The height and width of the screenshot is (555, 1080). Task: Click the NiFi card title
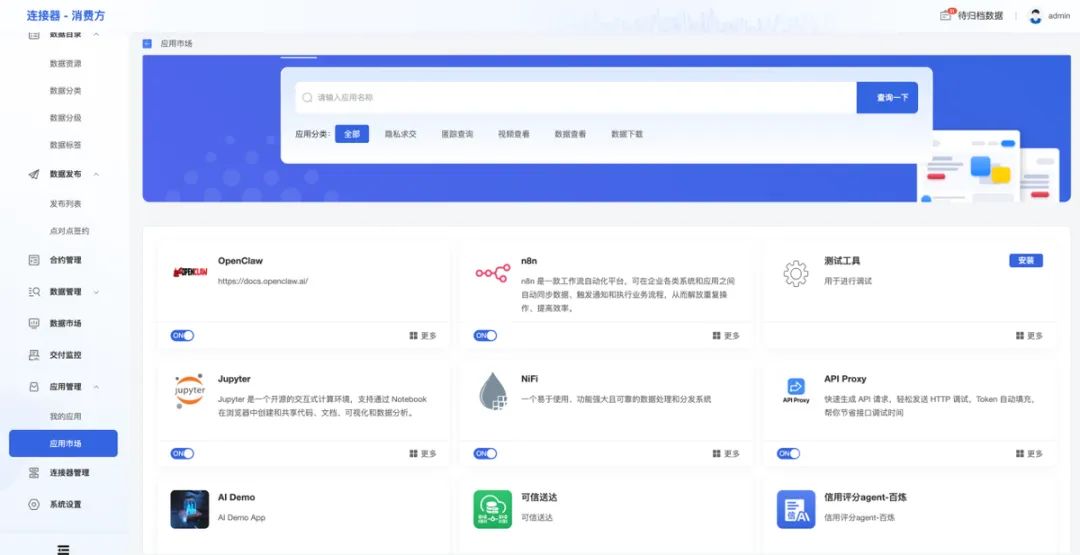530,379
